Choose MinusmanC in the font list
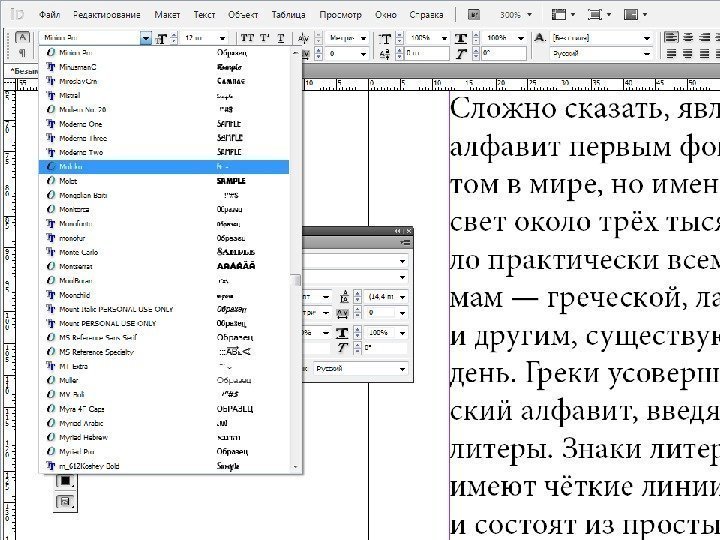The image size is (720, 540). (164, 67)
